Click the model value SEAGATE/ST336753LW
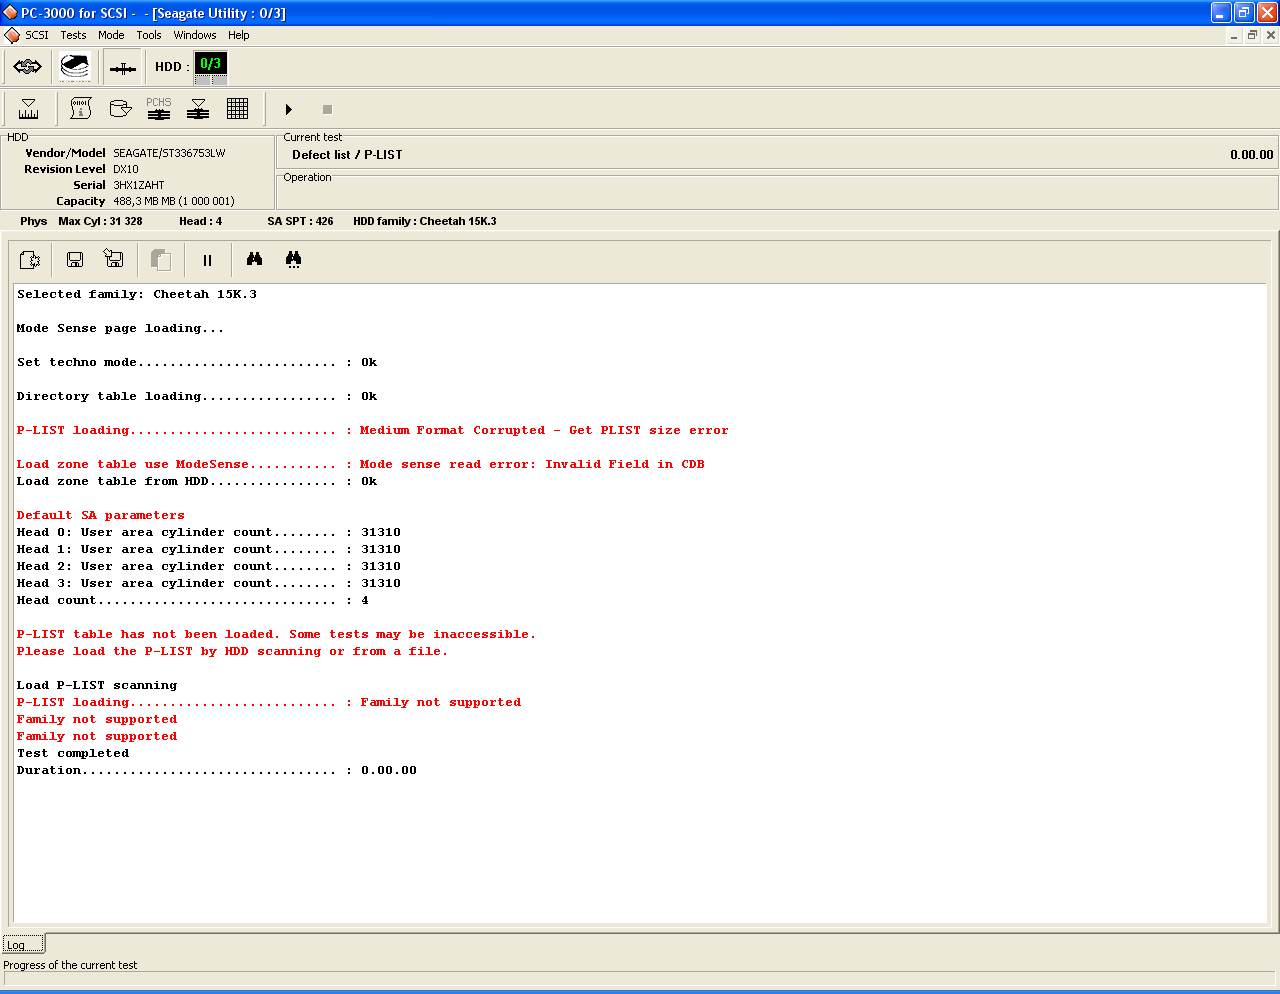 (x=169, y=153)
